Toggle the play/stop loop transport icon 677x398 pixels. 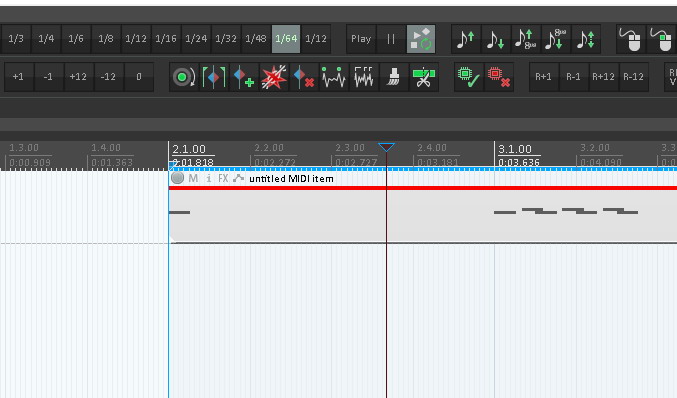421,39
